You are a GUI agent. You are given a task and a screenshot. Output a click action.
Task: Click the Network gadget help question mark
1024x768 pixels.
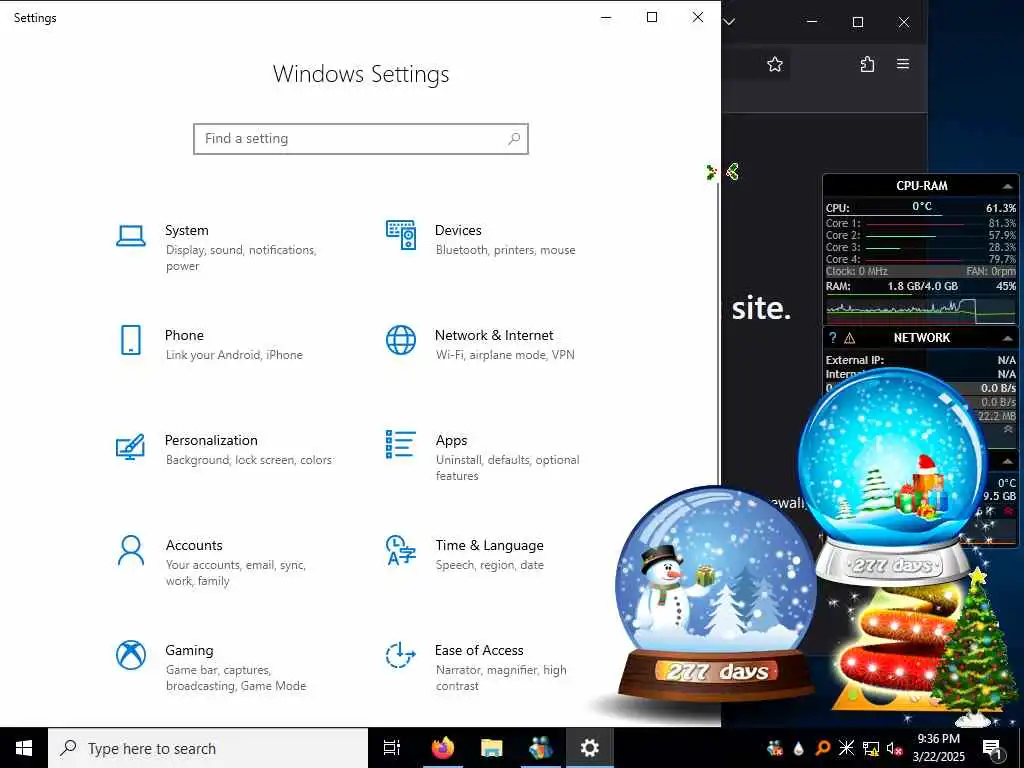pyautogui.click(x=832, y=338)
